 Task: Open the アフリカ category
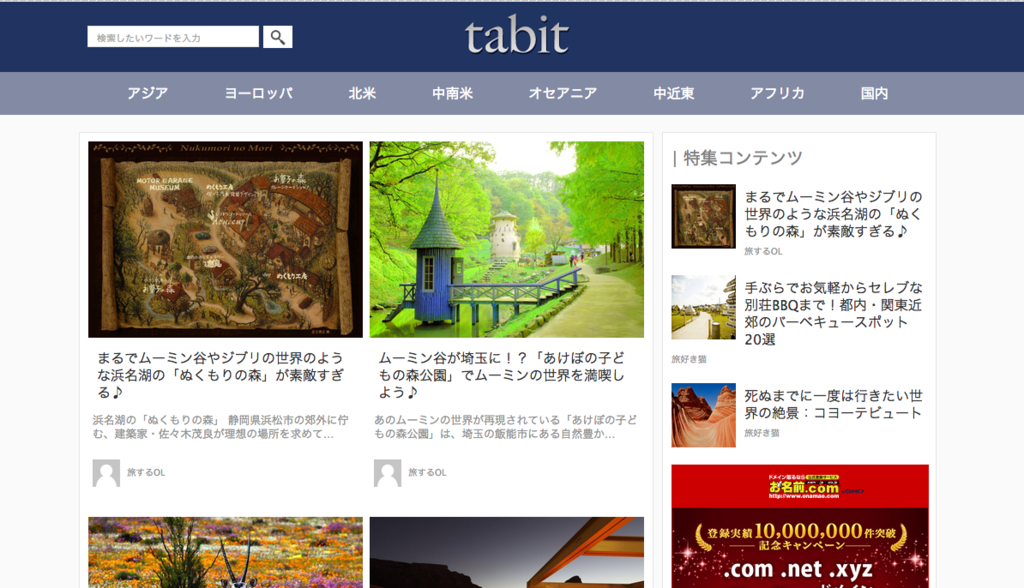(777, 93)
